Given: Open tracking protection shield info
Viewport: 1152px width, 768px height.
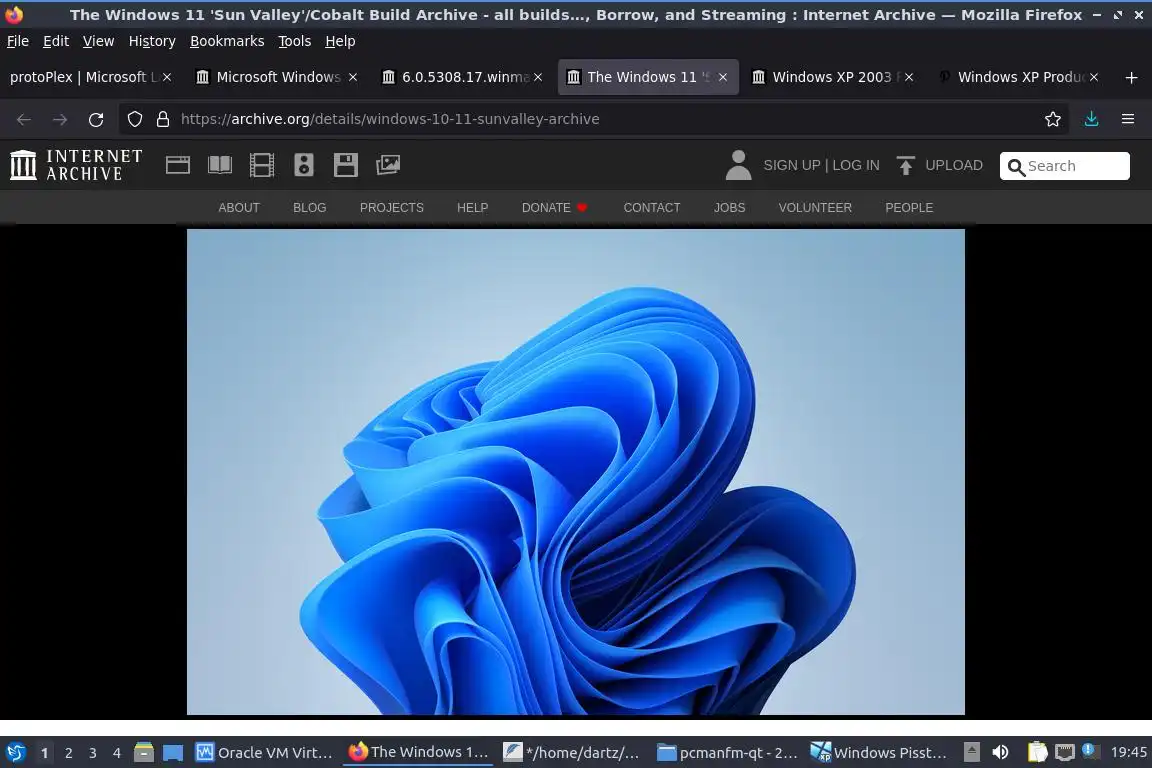Looking at the screenshot, I should 134,119.
